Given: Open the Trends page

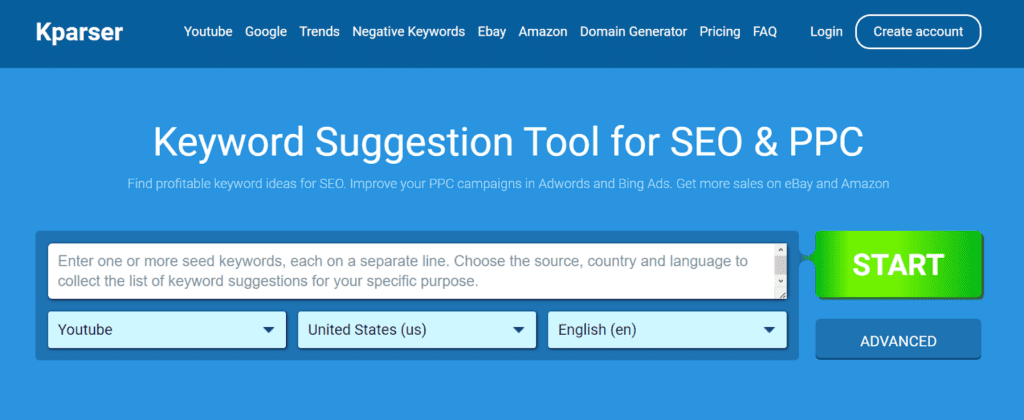Looking at the screenshot, I should pyautogui.click(x=319, y=31).
